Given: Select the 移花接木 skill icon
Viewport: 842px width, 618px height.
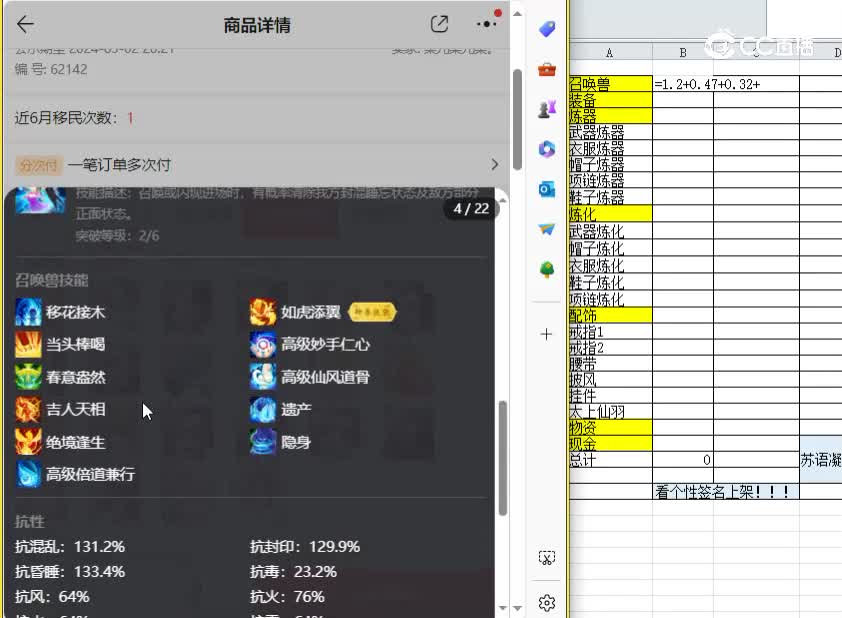Looking at the screenshot, I should (x=28, y=312).
